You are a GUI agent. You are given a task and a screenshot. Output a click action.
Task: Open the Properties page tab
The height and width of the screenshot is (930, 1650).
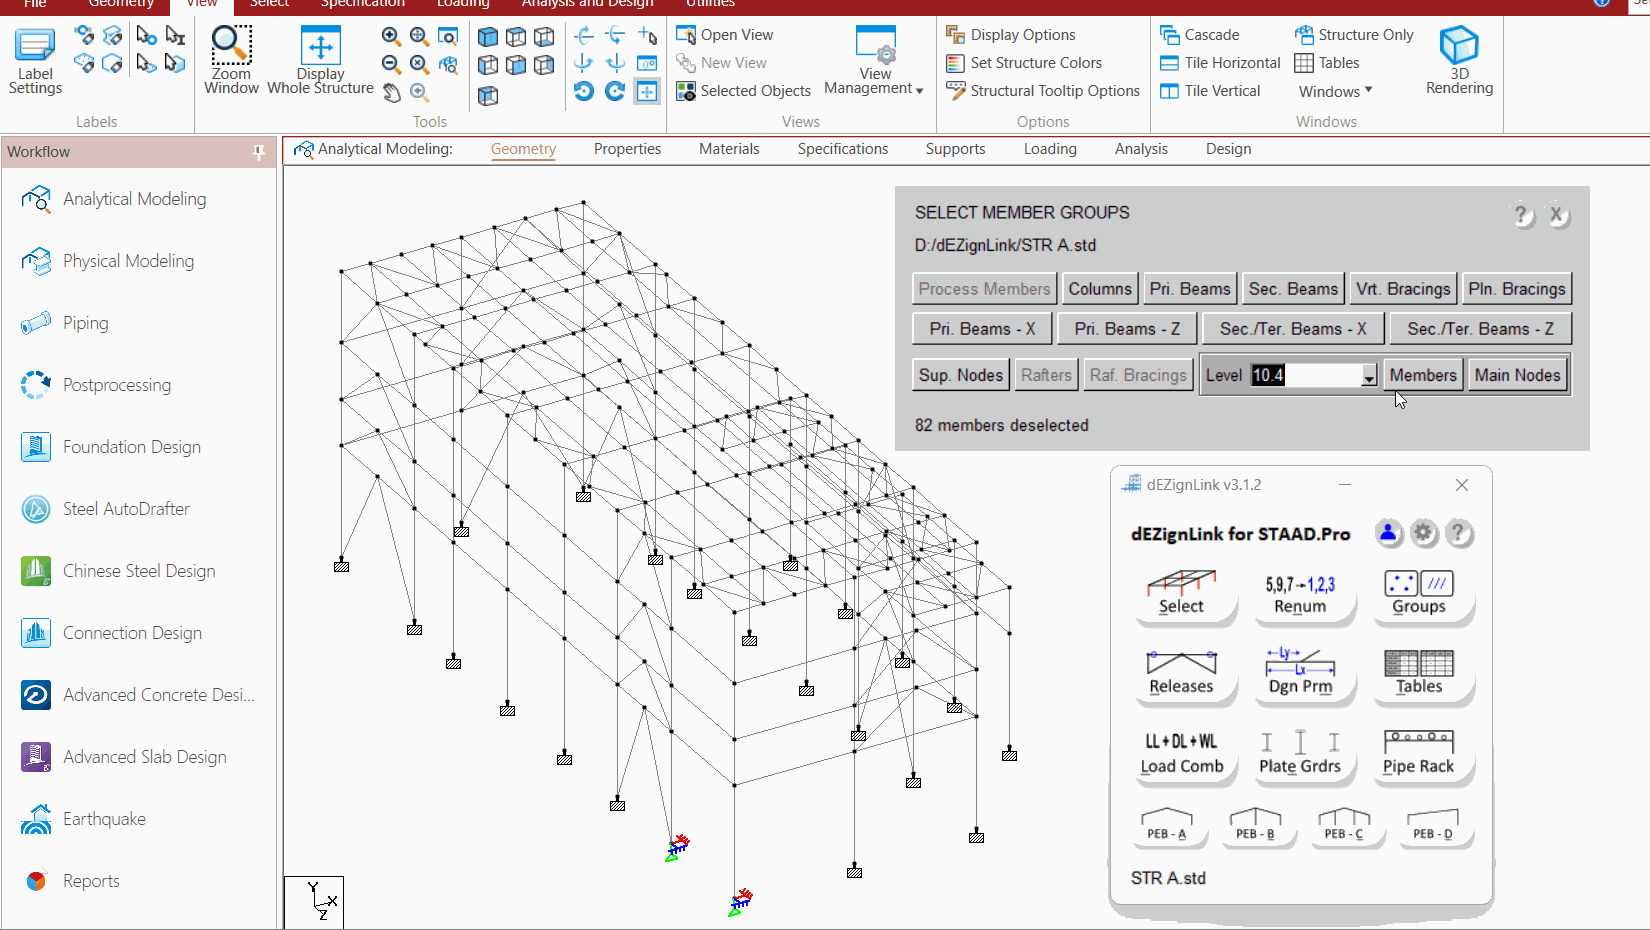click(x=627, y=149)
